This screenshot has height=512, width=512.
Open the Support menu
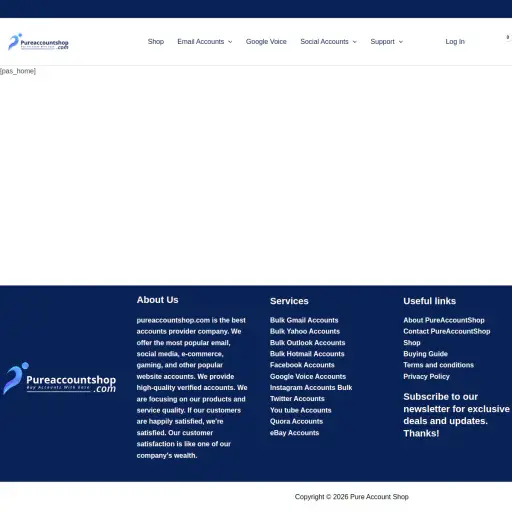(382, 42)
